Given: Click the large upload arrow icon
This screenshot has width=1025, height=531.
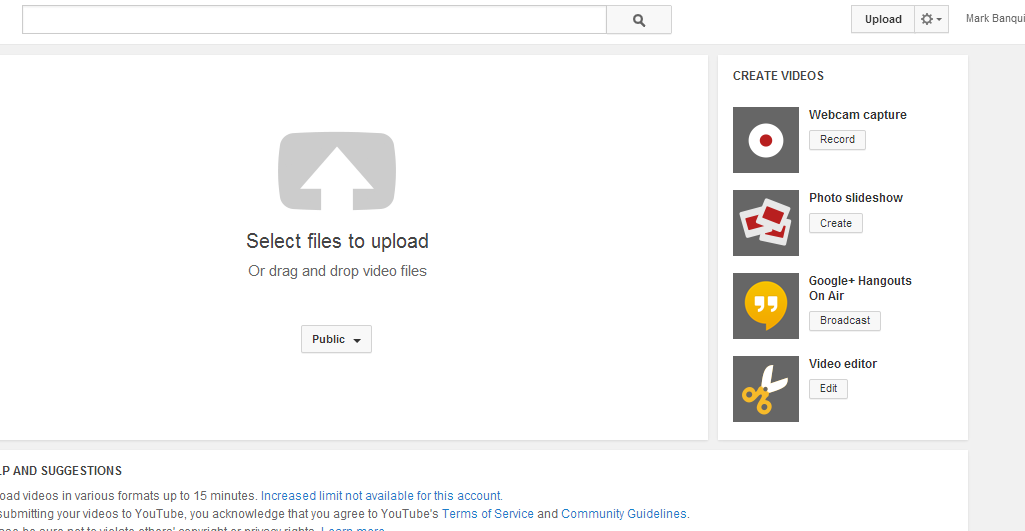Looking at the screenshot, I should (337, 171).
